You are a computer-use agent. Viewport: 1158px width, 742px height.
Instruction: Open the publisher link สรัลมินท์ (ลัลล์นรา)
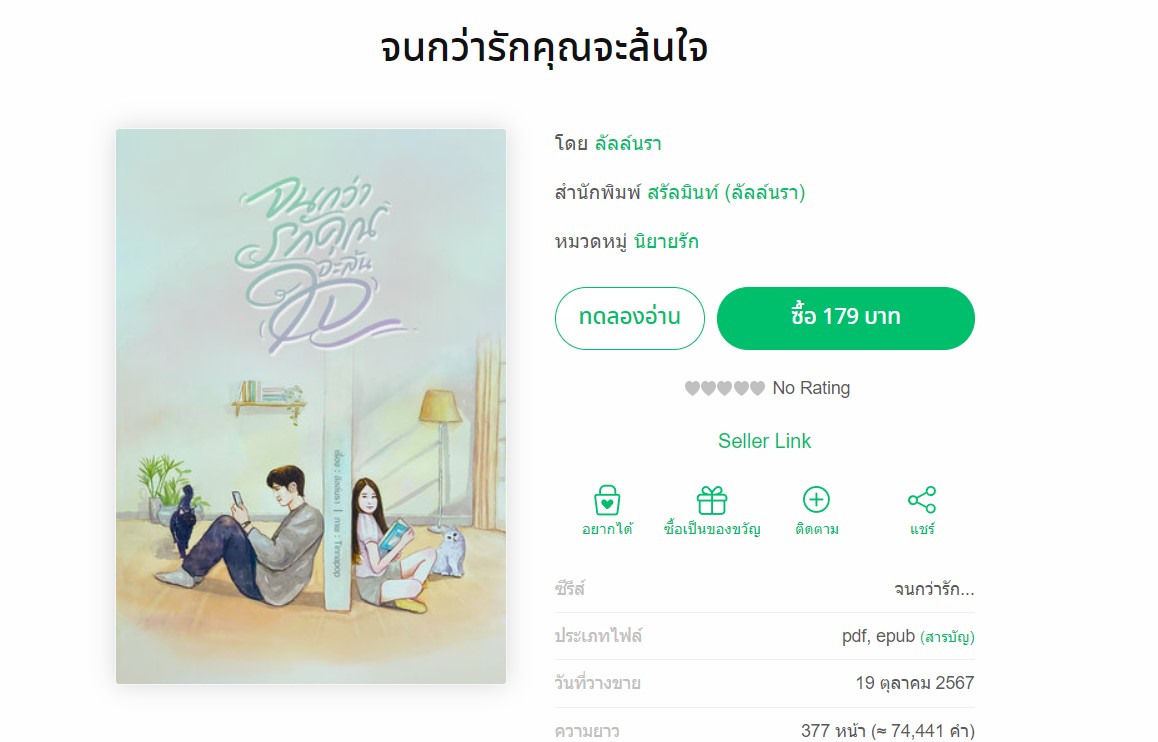tap(726, 193)
